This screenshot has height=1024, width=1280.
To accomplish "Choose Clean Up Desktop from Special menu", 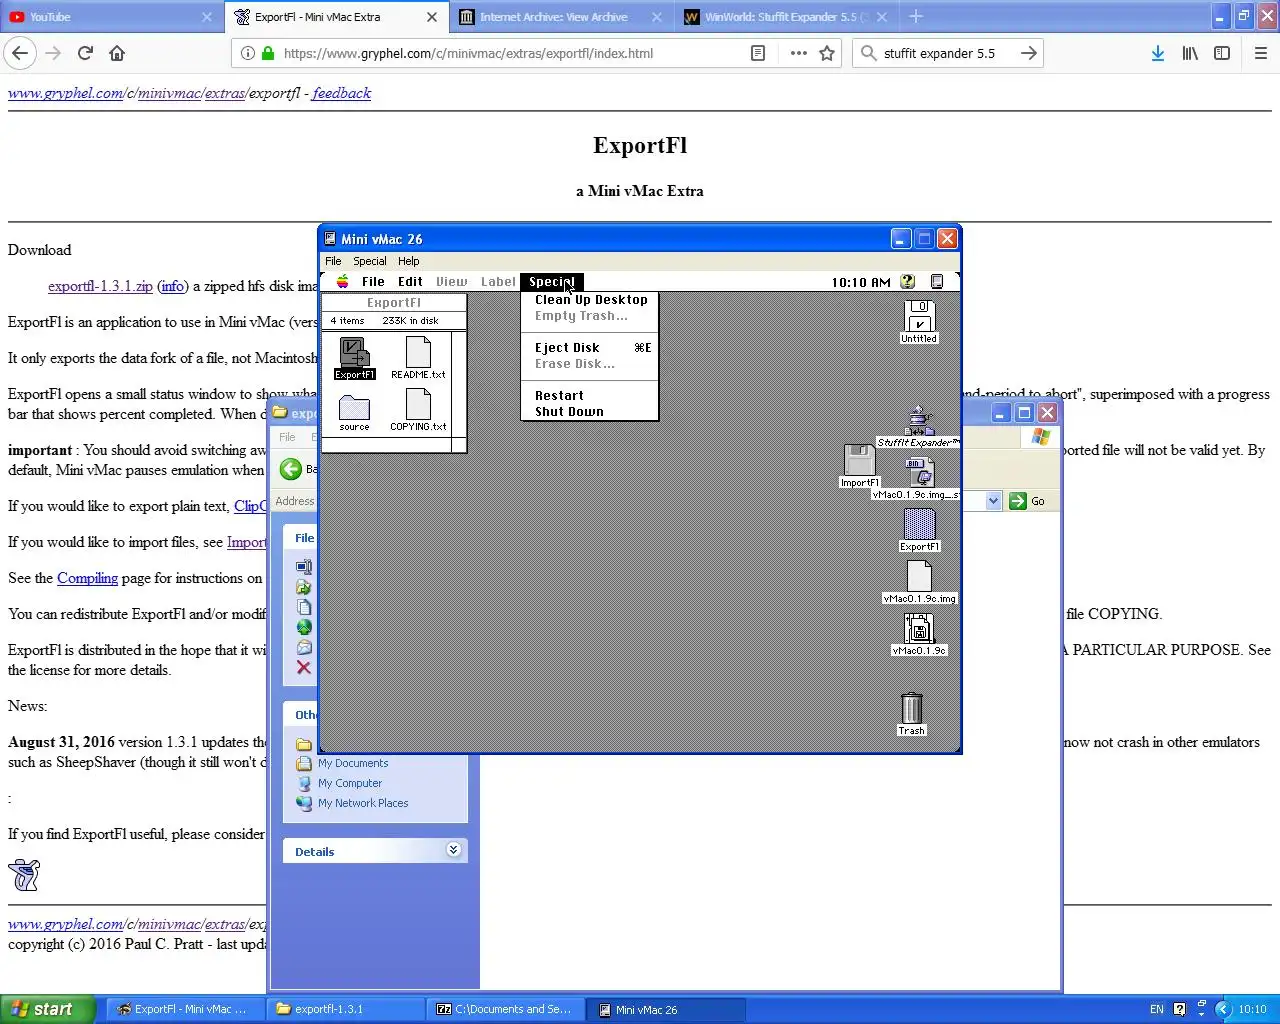I will tap(591, 300).
